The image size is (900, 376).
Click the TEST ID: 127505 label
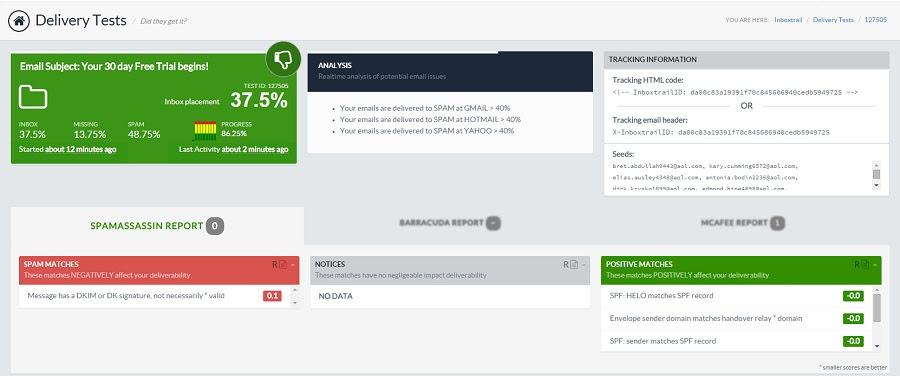tap(266, 86)
